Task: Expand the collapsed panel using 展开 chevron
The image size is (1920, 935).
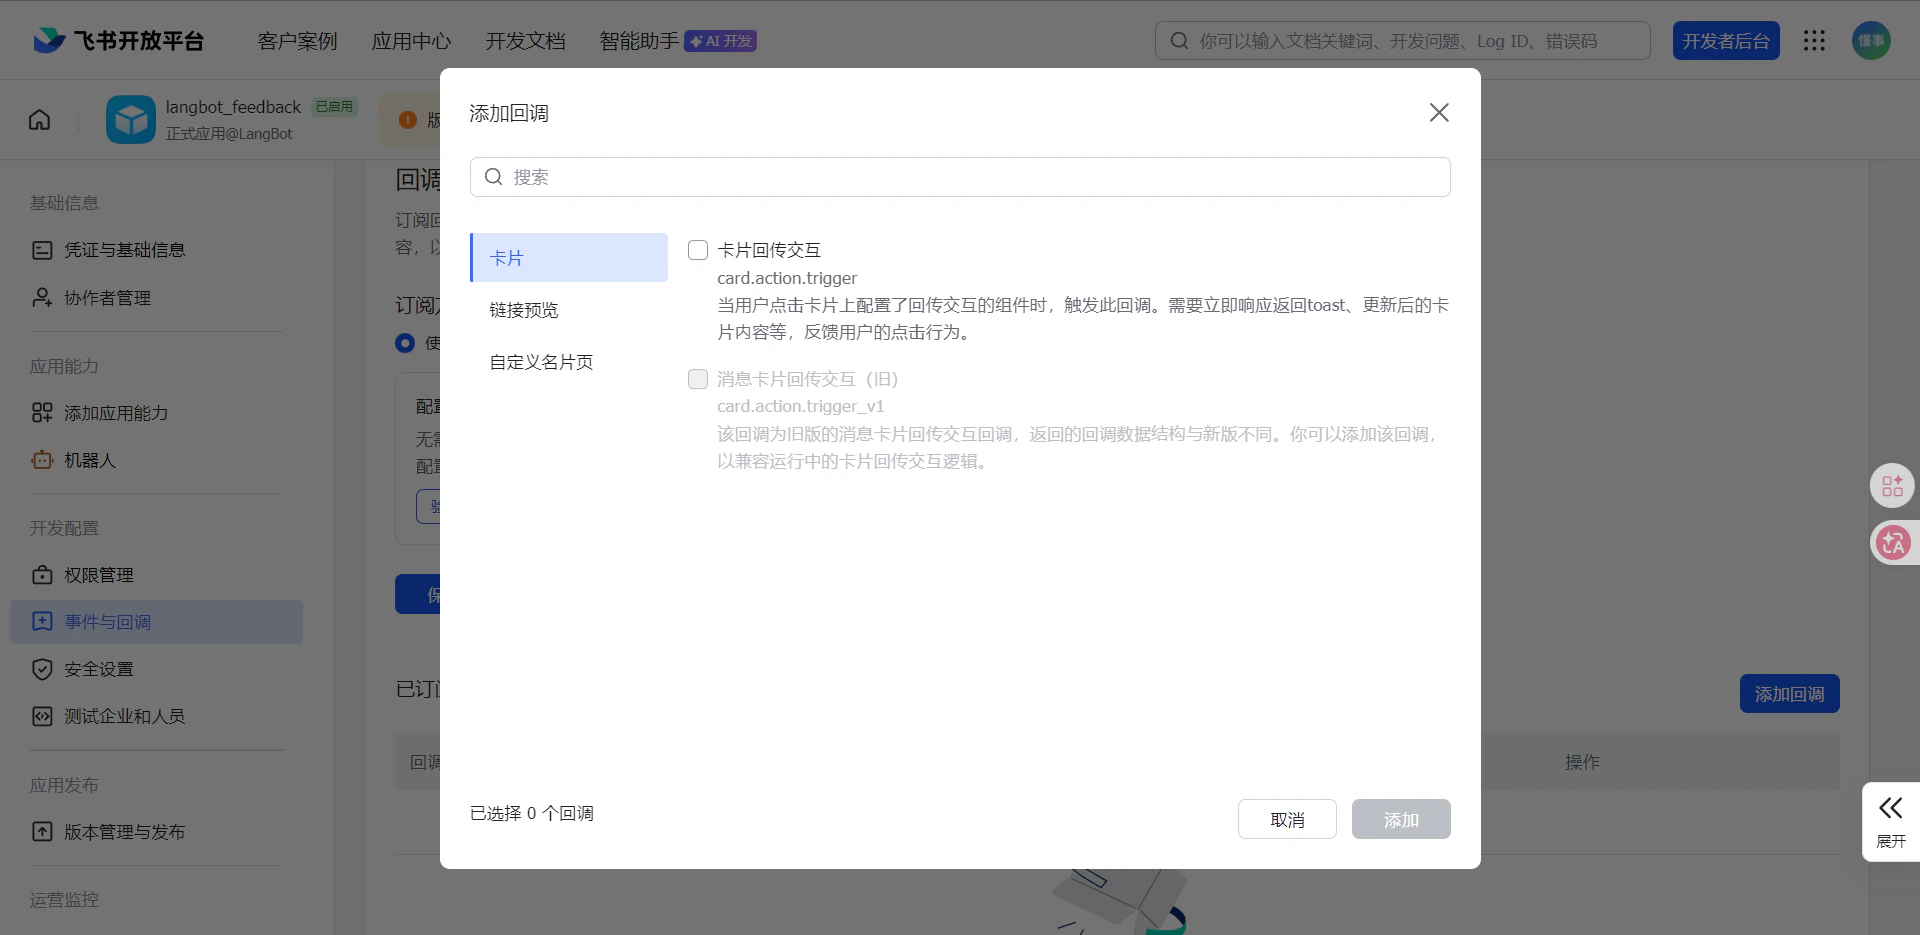Action: point(1891,808)
